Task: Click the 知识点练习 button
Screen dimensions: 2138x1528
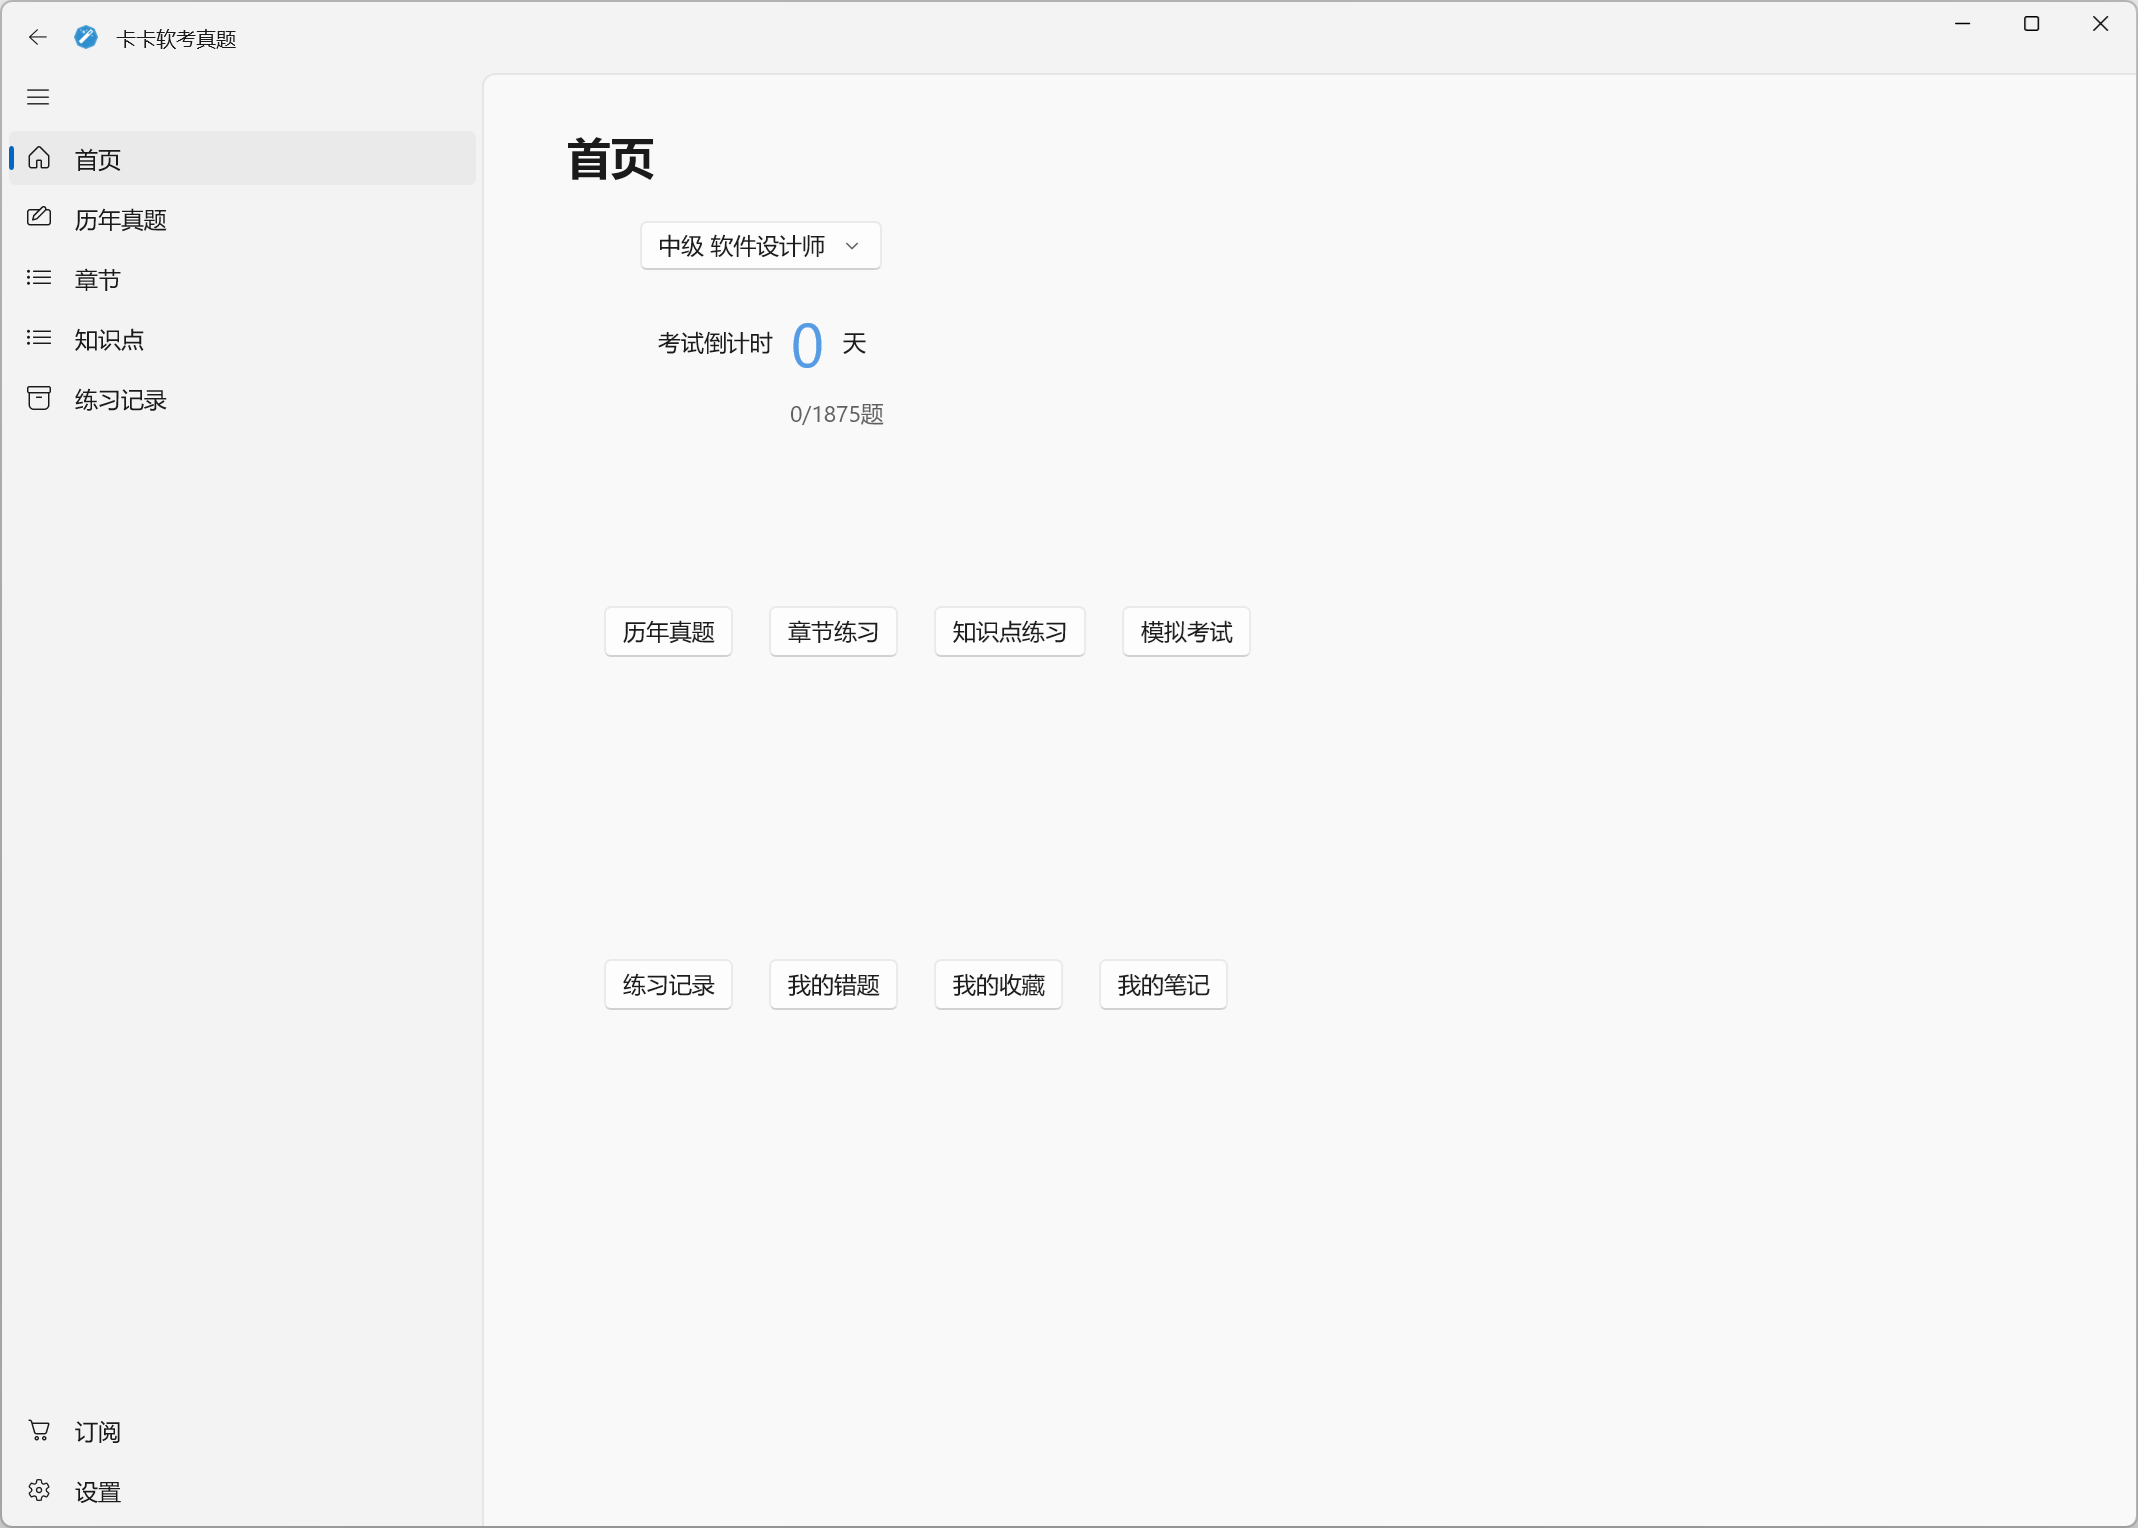Action: pos(1009,632)
